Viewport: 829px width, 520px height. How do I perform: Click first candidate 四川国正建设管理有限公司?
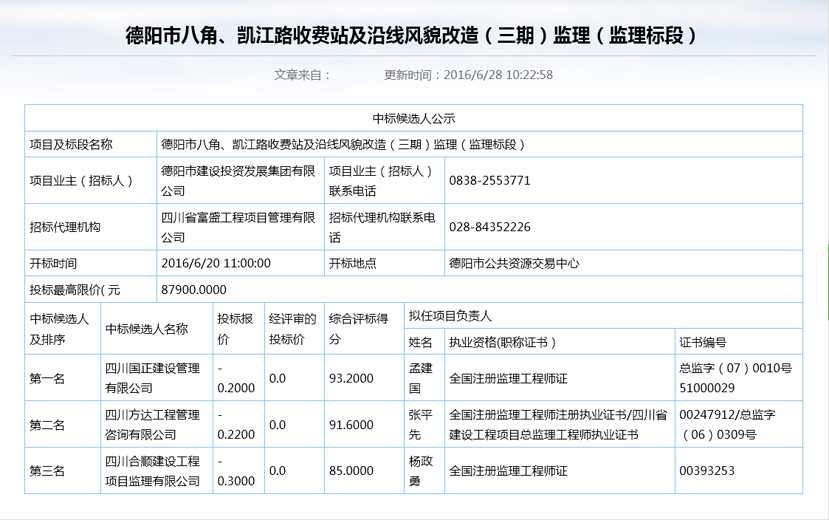153,378
